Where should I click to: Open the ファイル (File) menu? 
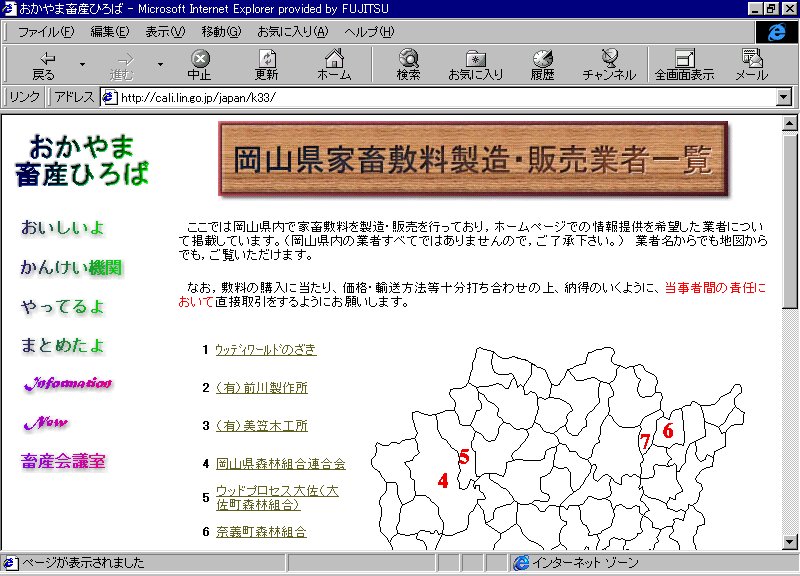(x=45, y=32)
